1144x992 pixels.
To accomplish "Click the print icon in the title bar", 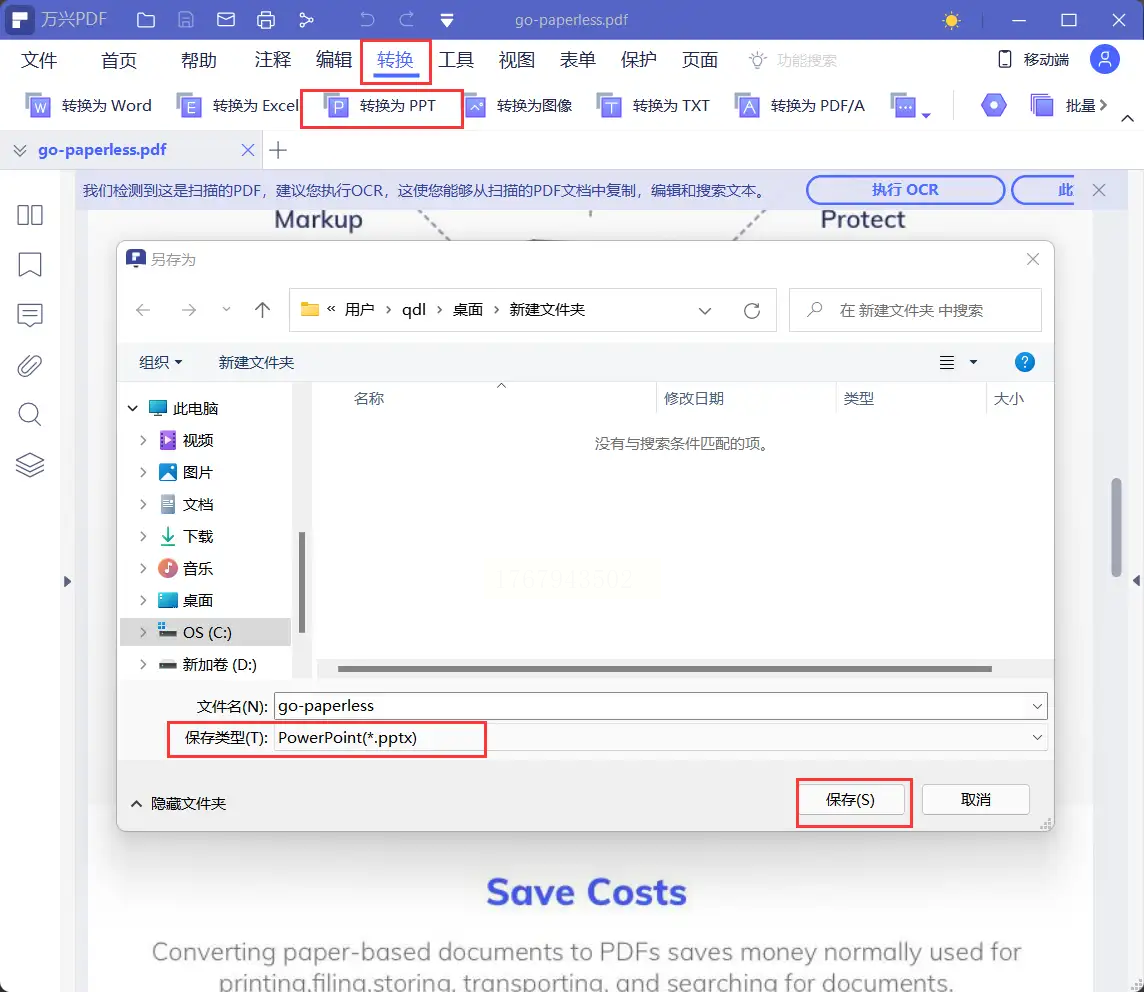I will tap(266, 20).
